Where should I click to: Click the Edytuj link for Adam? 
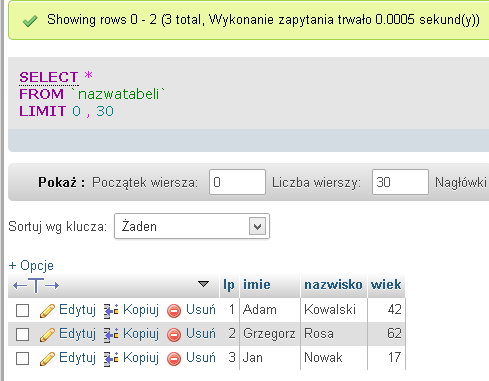(x=77, y=310)
